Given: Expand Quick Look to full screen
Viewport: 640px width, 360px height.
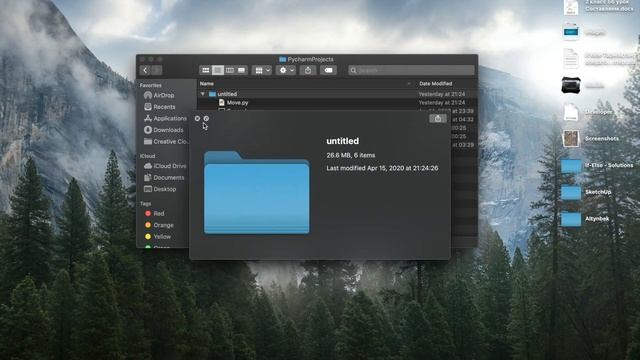Looking at the screenshot, I should tap(206, 118).
